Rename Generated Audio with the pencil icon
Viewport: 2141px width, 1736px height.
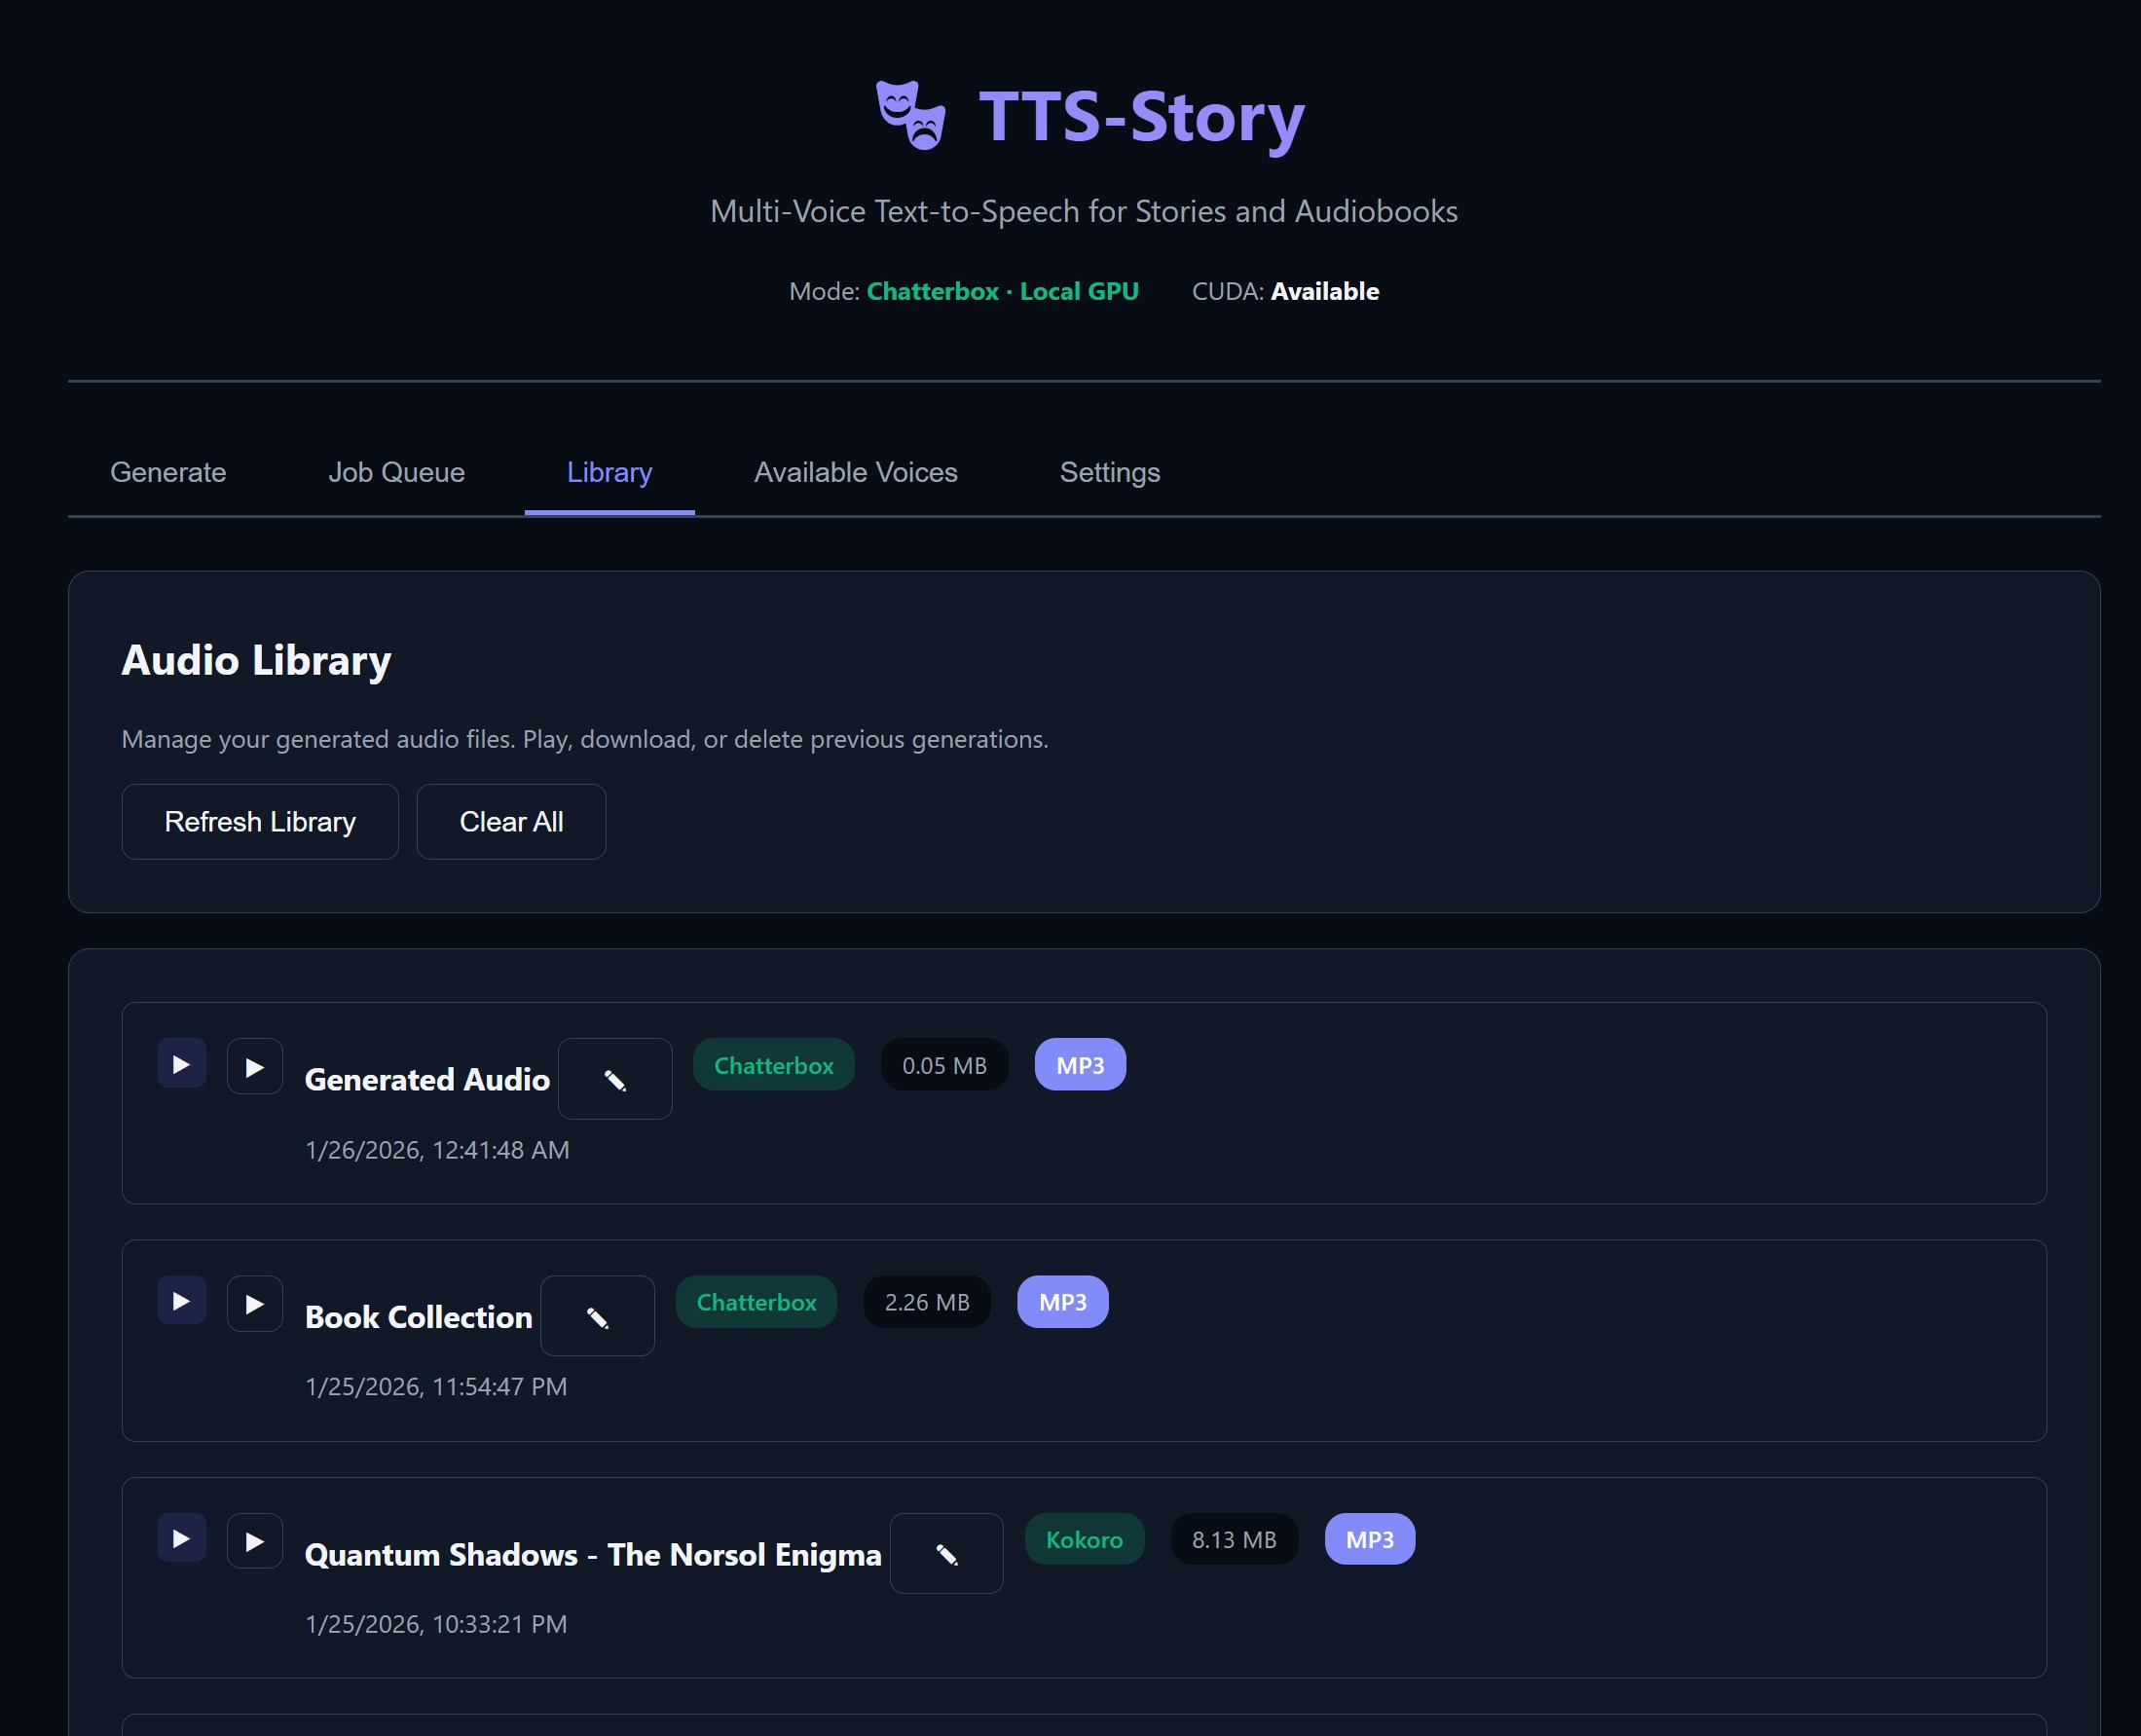click(x=615, y=1079)
